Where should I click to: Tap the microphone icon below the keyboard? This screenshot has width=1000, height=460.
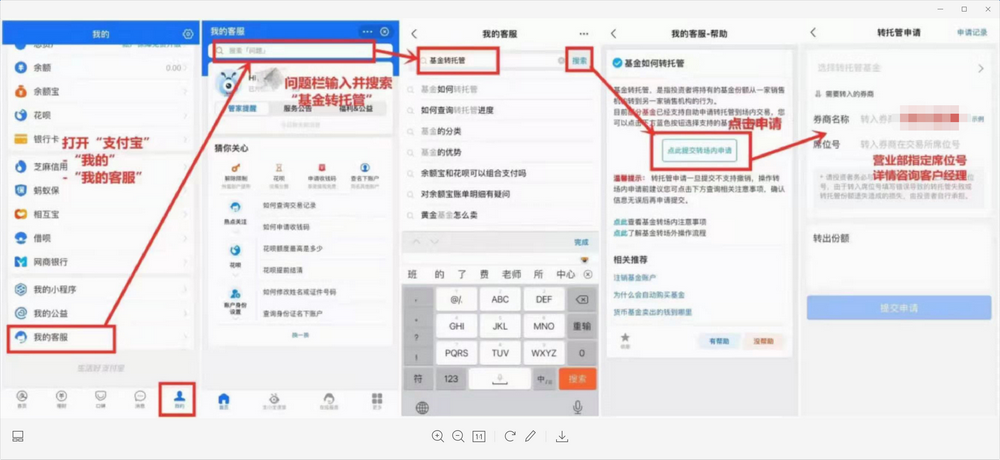click(578, 406)
